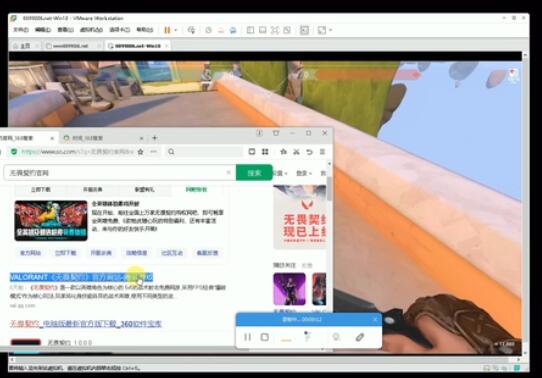
Task: Click the green 搜索 search button
Action: pos(254,173)
